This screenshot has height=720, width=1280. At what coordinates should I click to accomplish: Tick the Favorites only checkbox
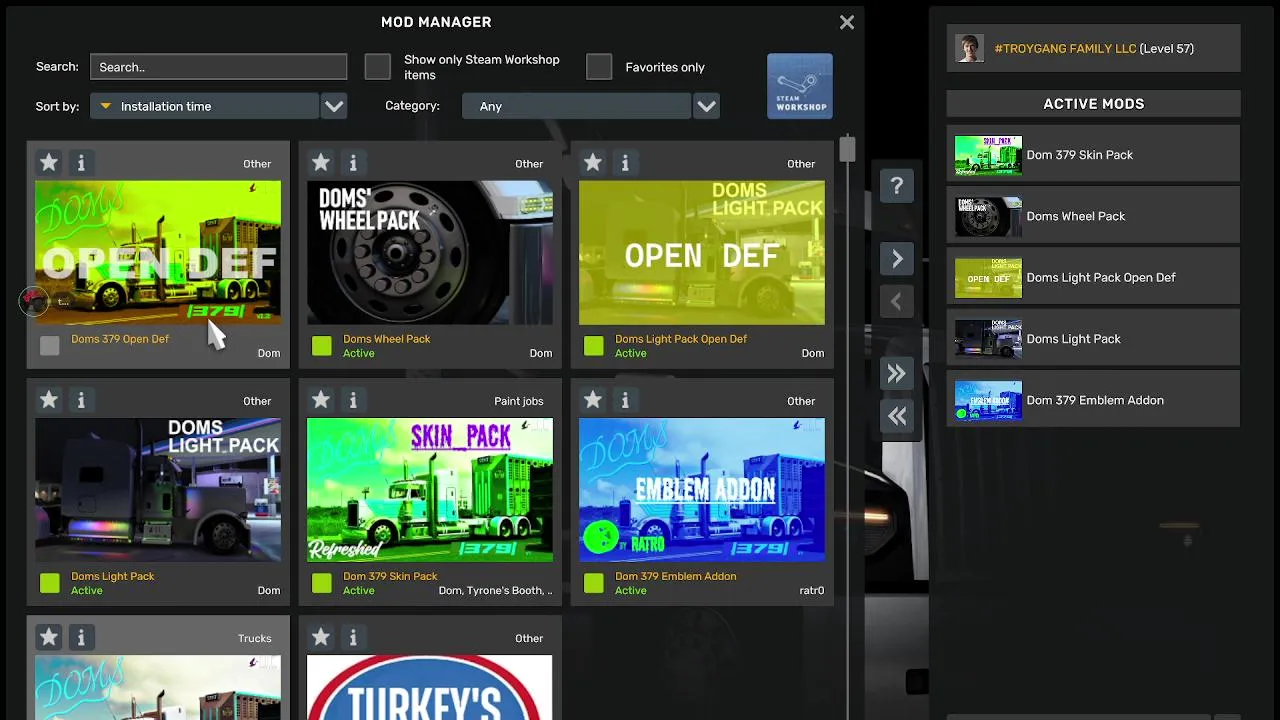(x=599, y=67)
